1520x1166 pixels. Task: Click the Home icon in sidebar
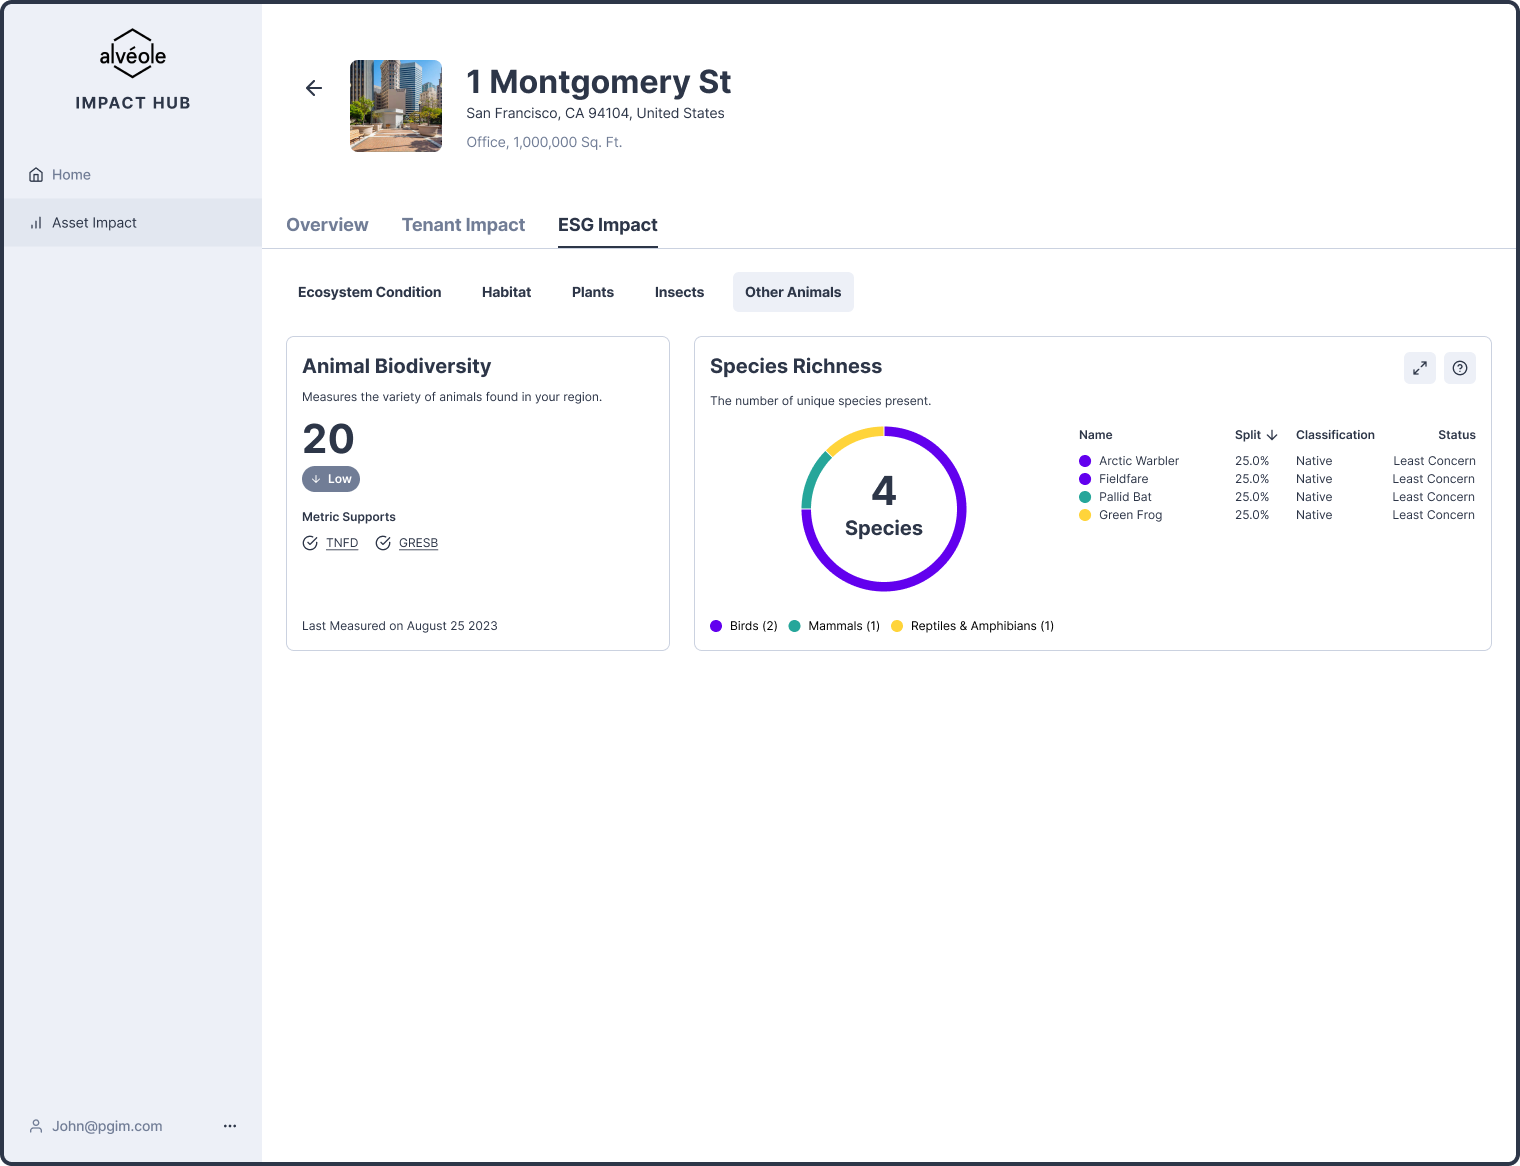pyautogui.click(x=35, y=174)
